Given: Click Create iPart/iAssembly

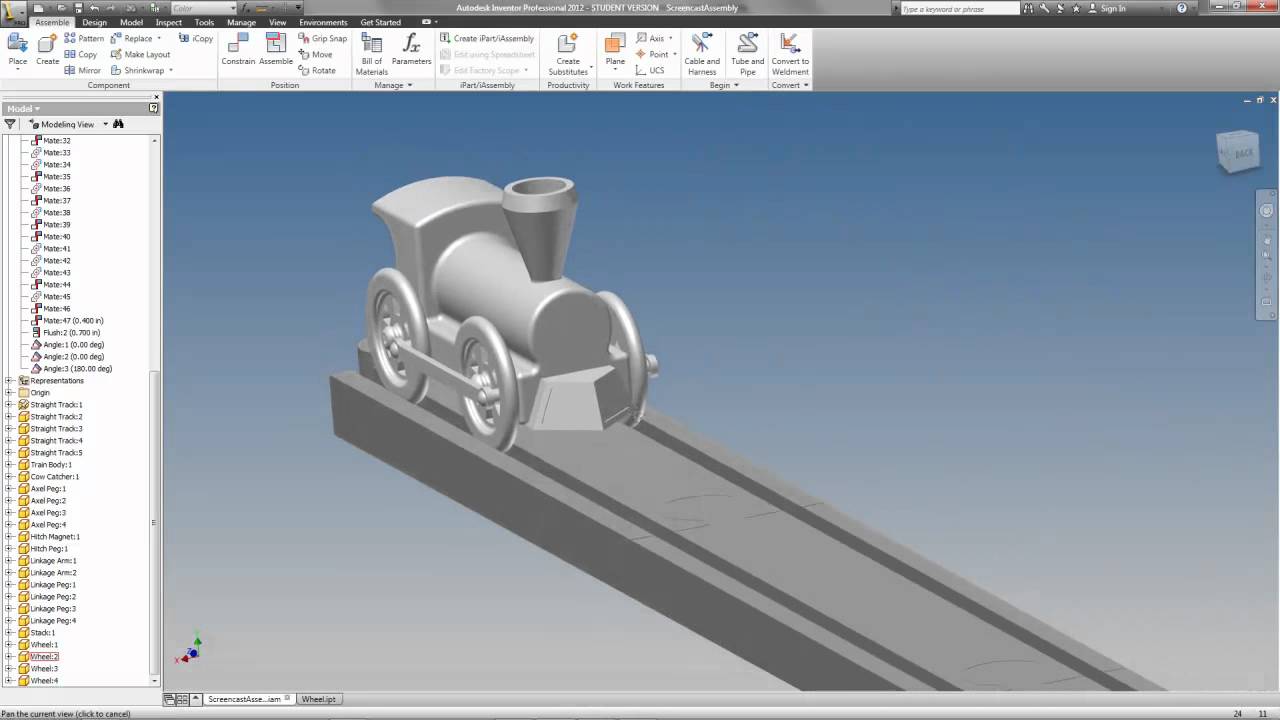Looking at the screenshot, I should 487,38.
